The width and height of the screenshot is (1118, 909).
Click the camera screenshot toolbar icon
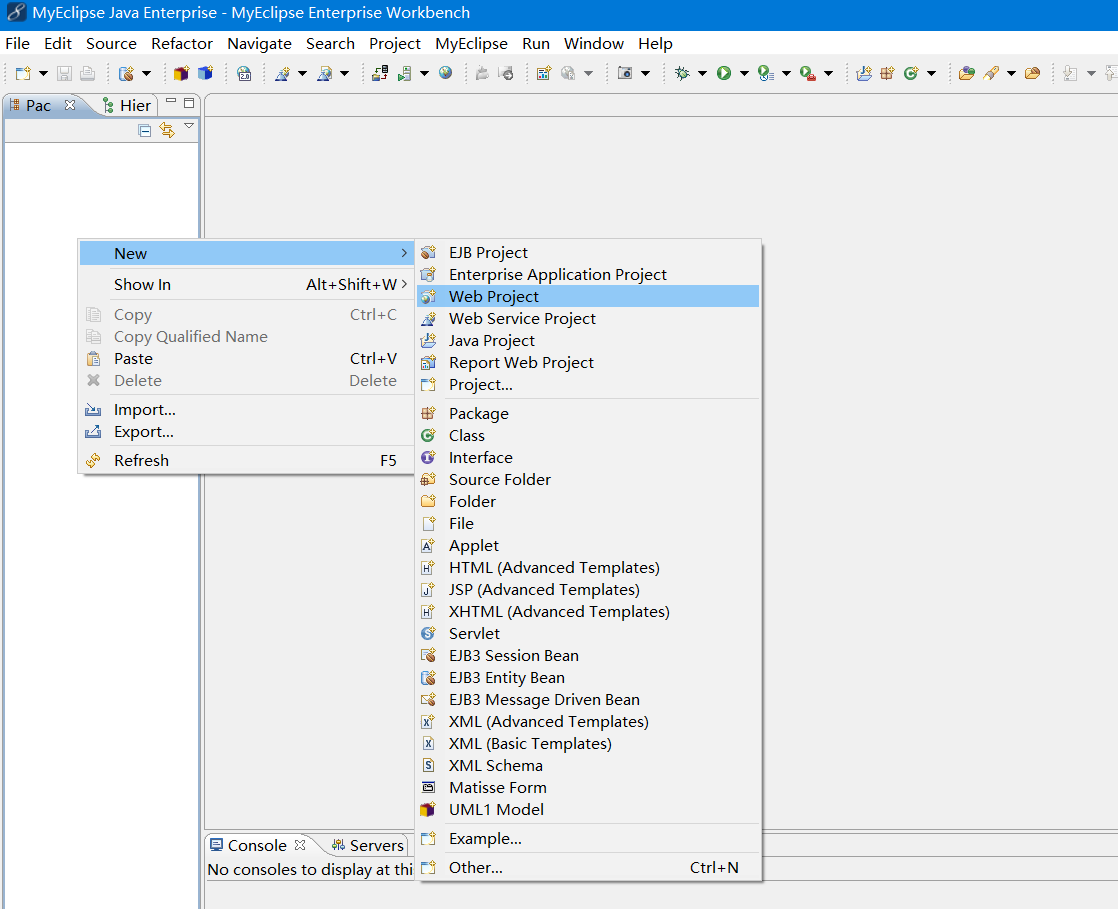point(625,73)
